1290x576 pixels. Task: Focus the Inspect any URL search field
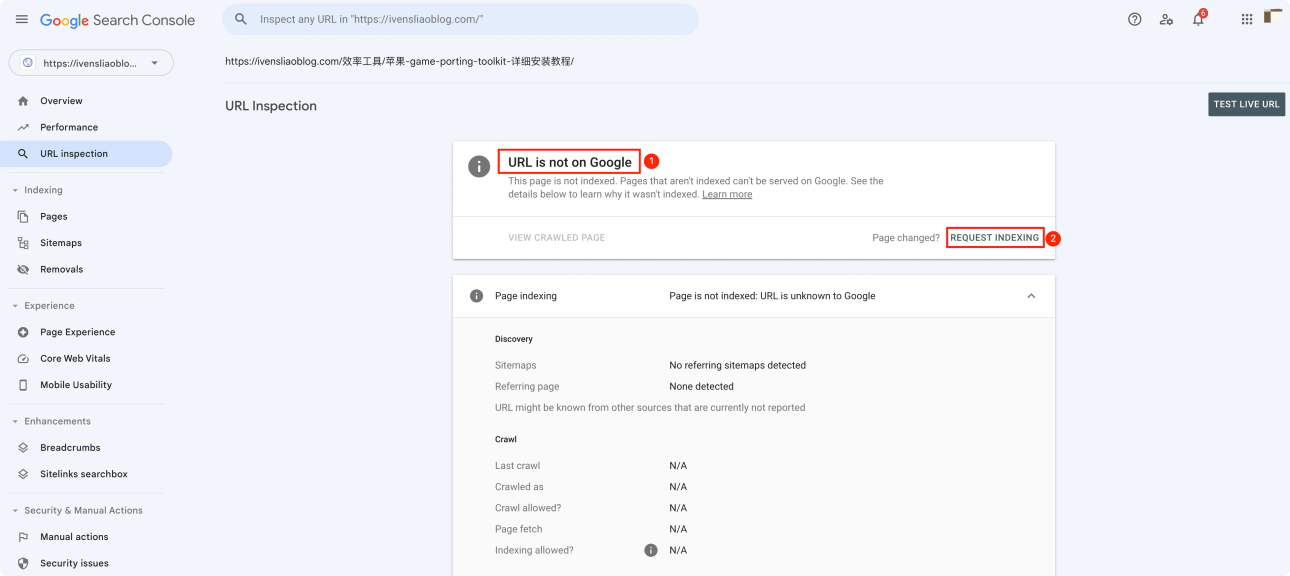tap(460, 19)
